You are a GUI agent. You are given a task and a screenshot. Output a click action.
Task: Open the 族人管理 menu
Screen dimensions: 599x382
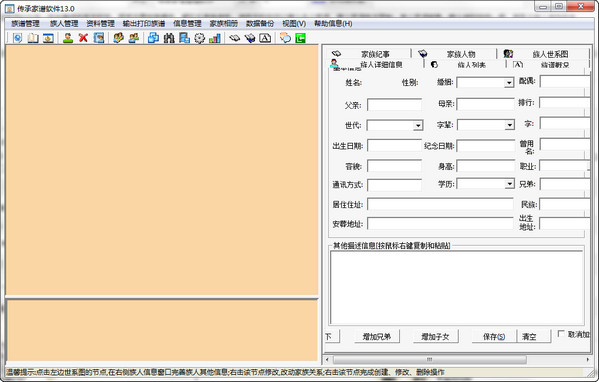[64, 24]
